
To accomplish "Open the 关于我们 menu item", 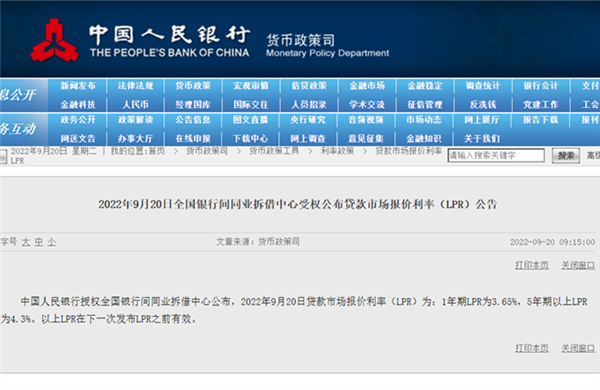I will 482,138.
